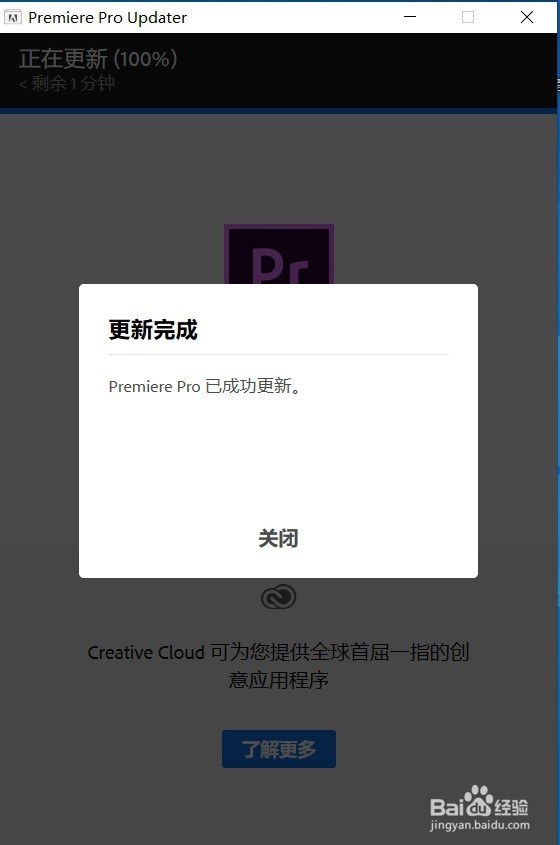Image resolution: width=560 pixels, height=845 pixels.
Task: Click the Premiere Pro app icon
Action: click(x=279, y=254)
